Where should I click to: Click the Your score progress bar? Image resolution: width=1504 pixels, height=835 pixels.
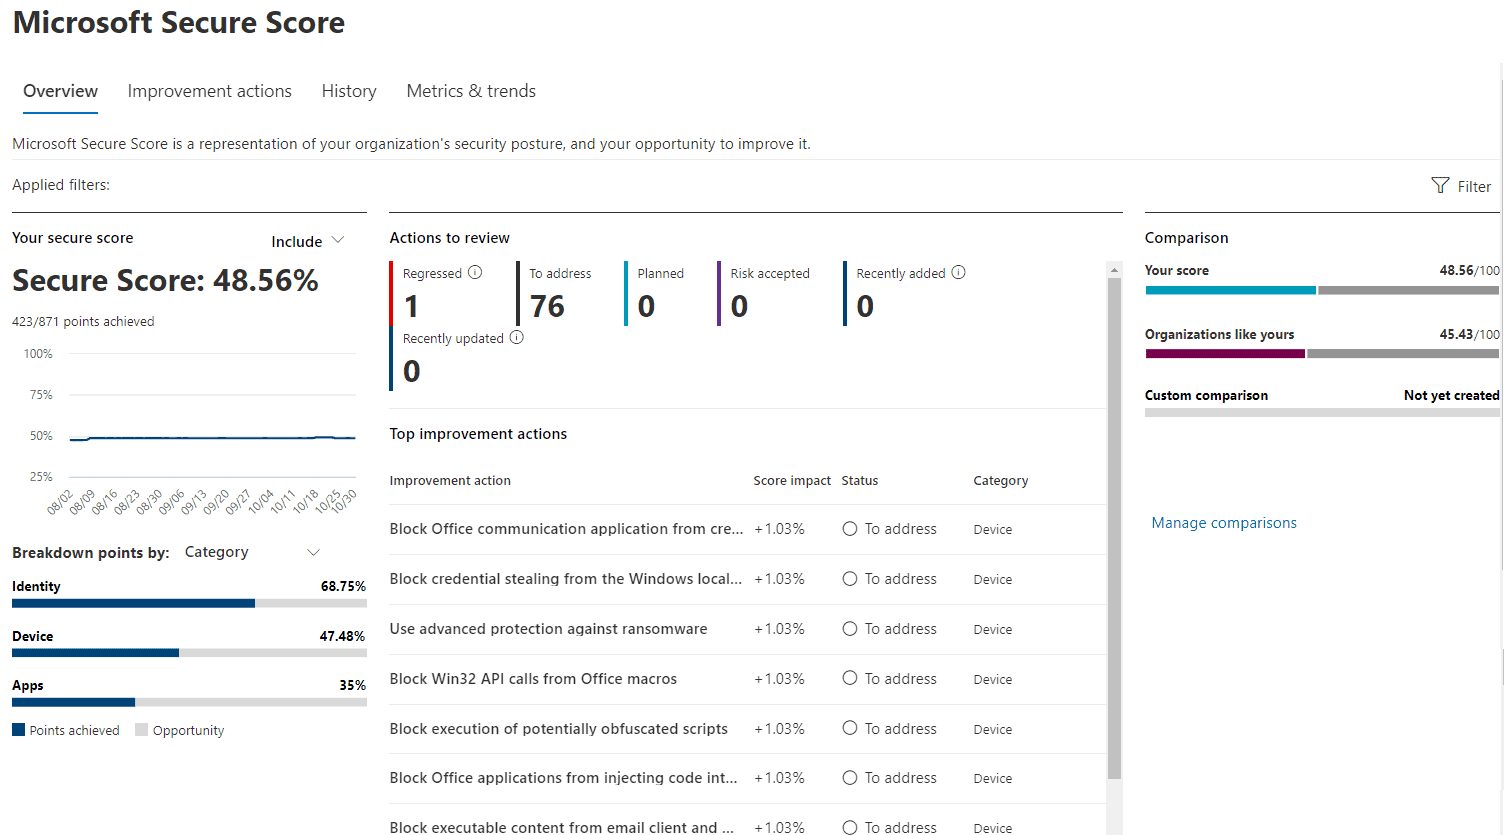click(x=1320, y=290)
